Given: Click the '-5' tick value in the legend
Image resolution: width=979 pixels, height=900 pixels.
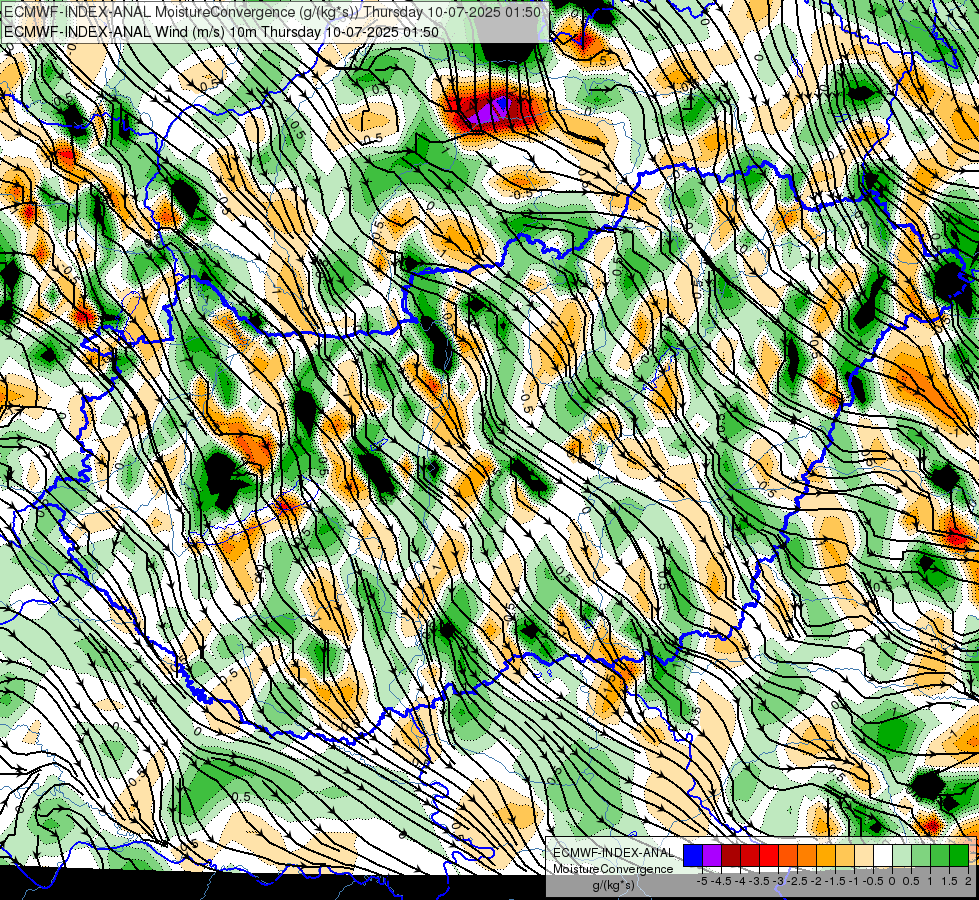Looking at the screenshot, I should (x=702, y=881).
